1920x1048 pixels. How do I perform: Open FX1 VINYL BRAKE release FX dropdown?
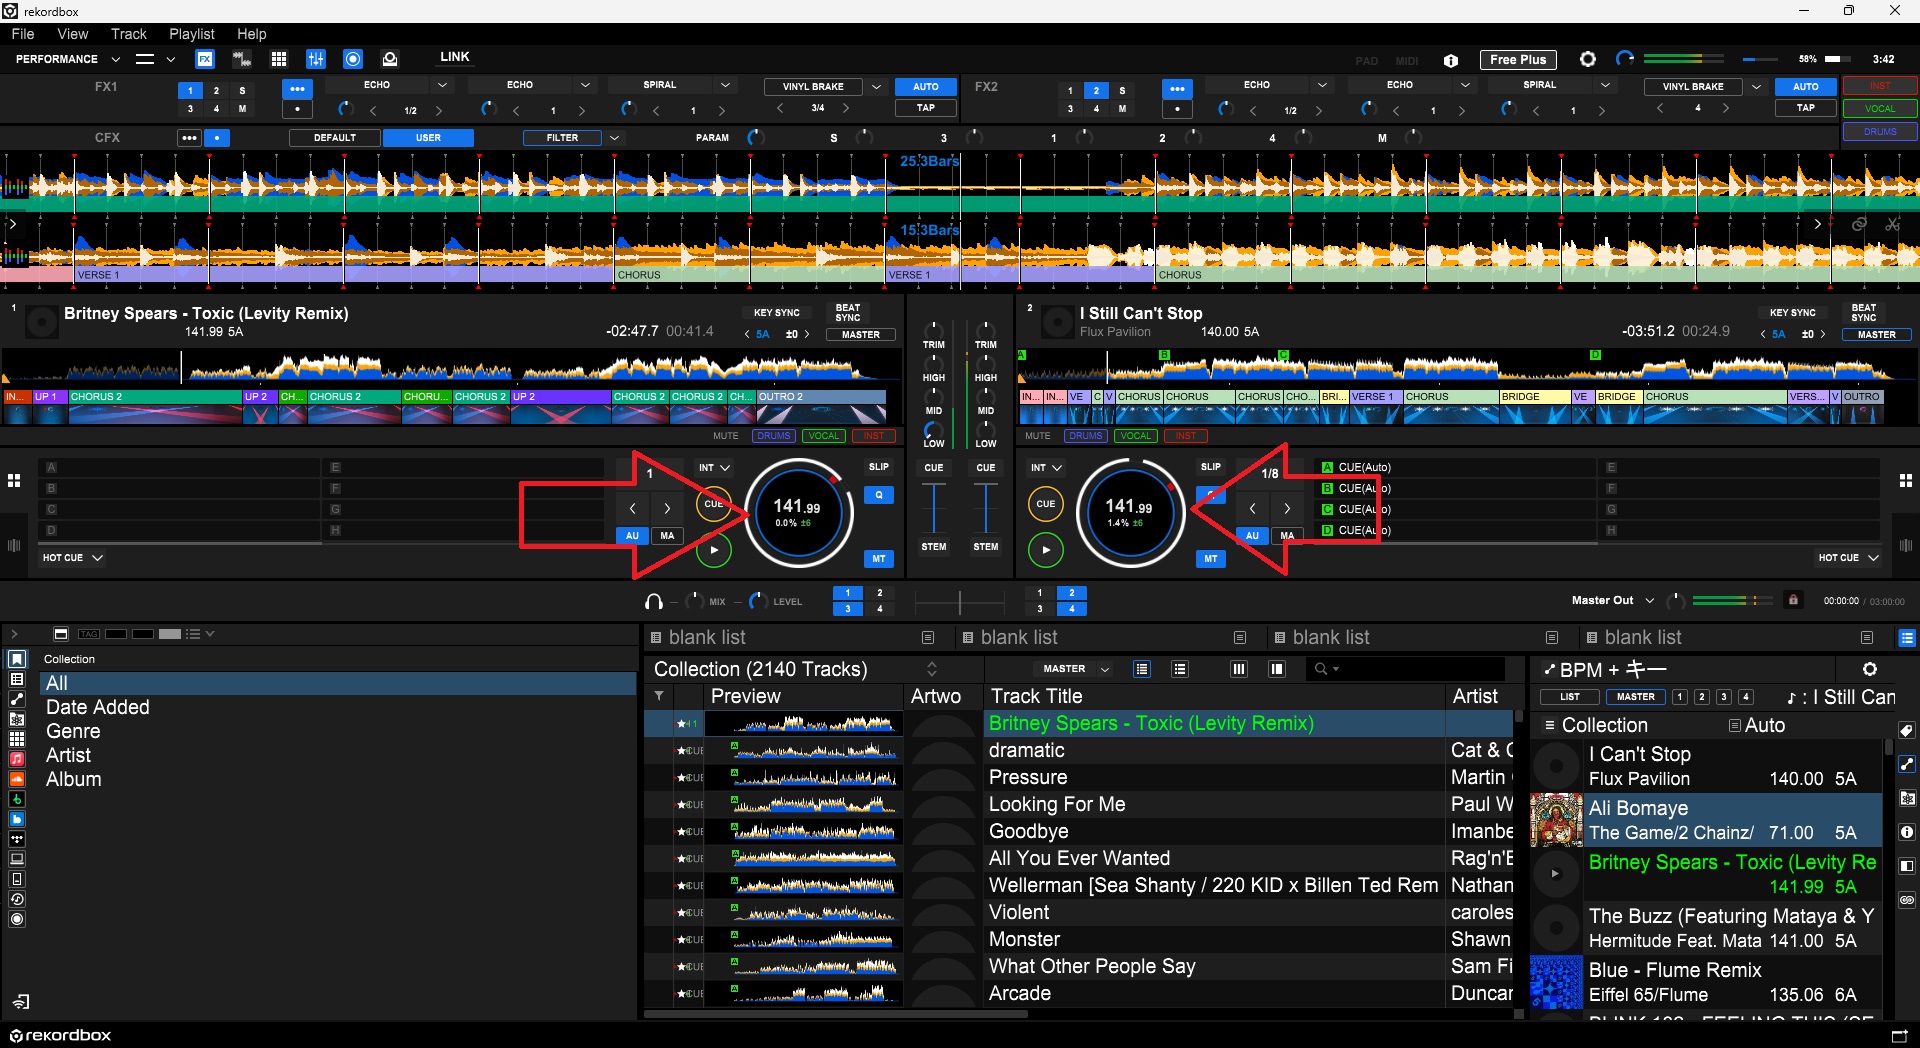877,87
